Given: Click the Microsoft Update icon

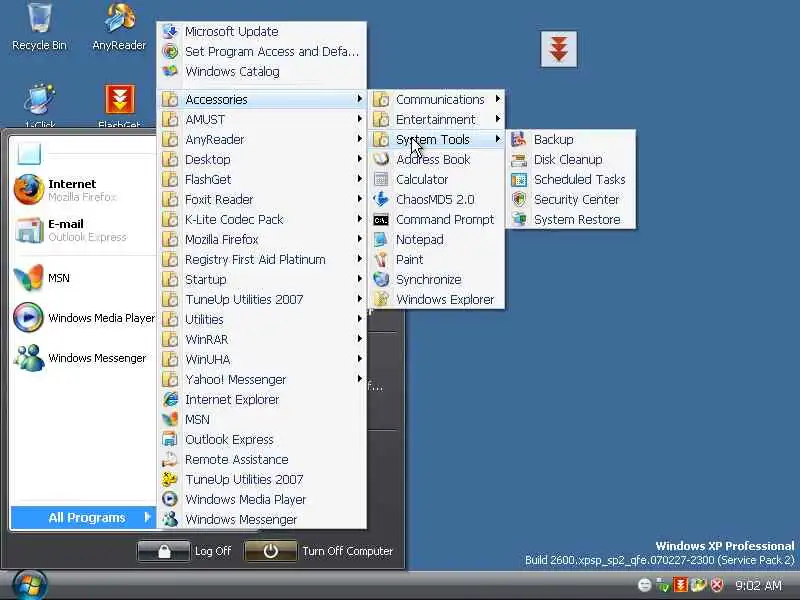Looking at the screenshot, I should (170, 32).
